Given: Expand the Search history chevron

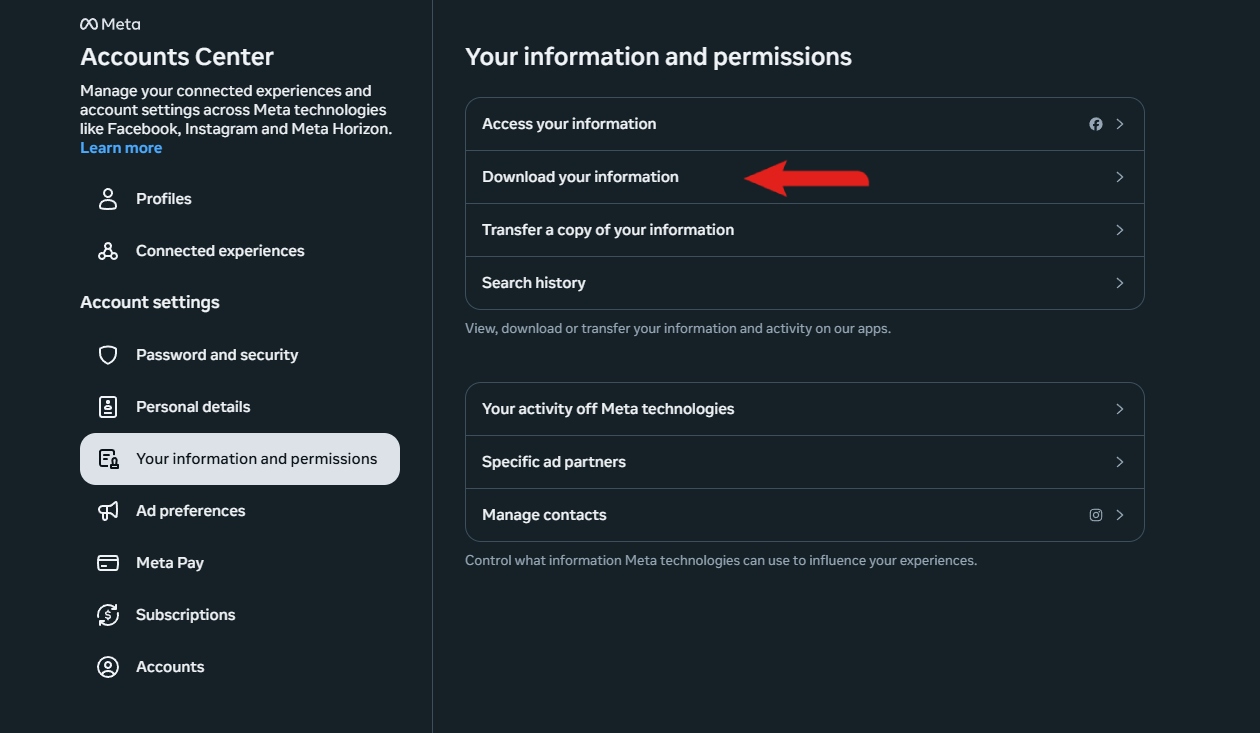Looking at the screenshot, I should 1120,283.
